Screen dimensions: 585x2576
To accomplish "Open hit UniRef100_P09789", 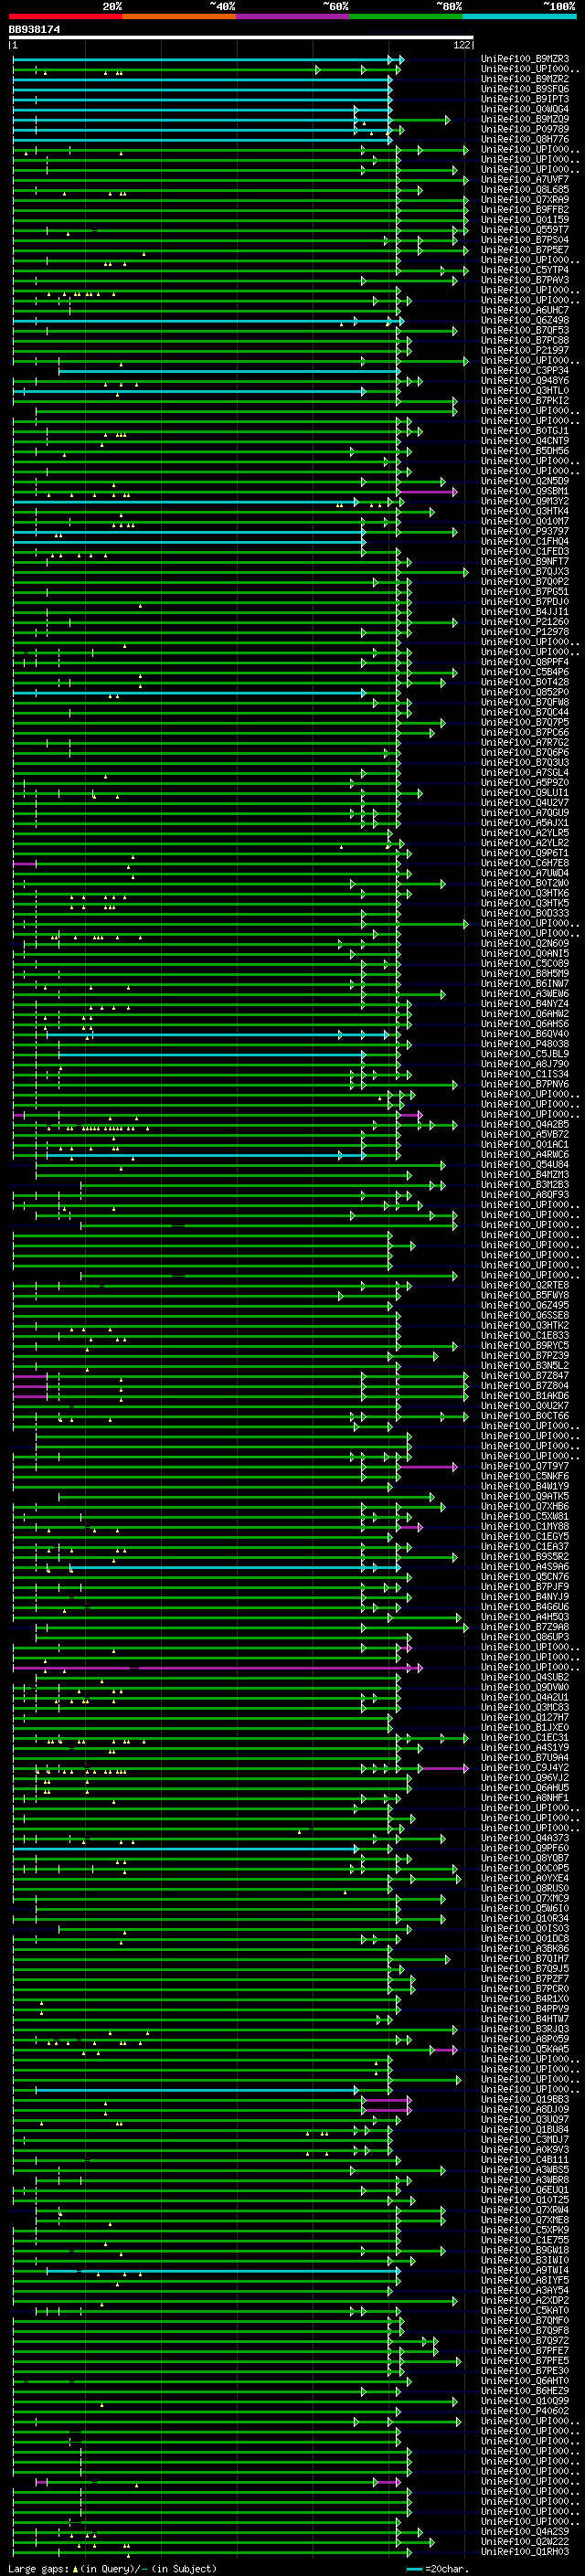I will (525, 130).
